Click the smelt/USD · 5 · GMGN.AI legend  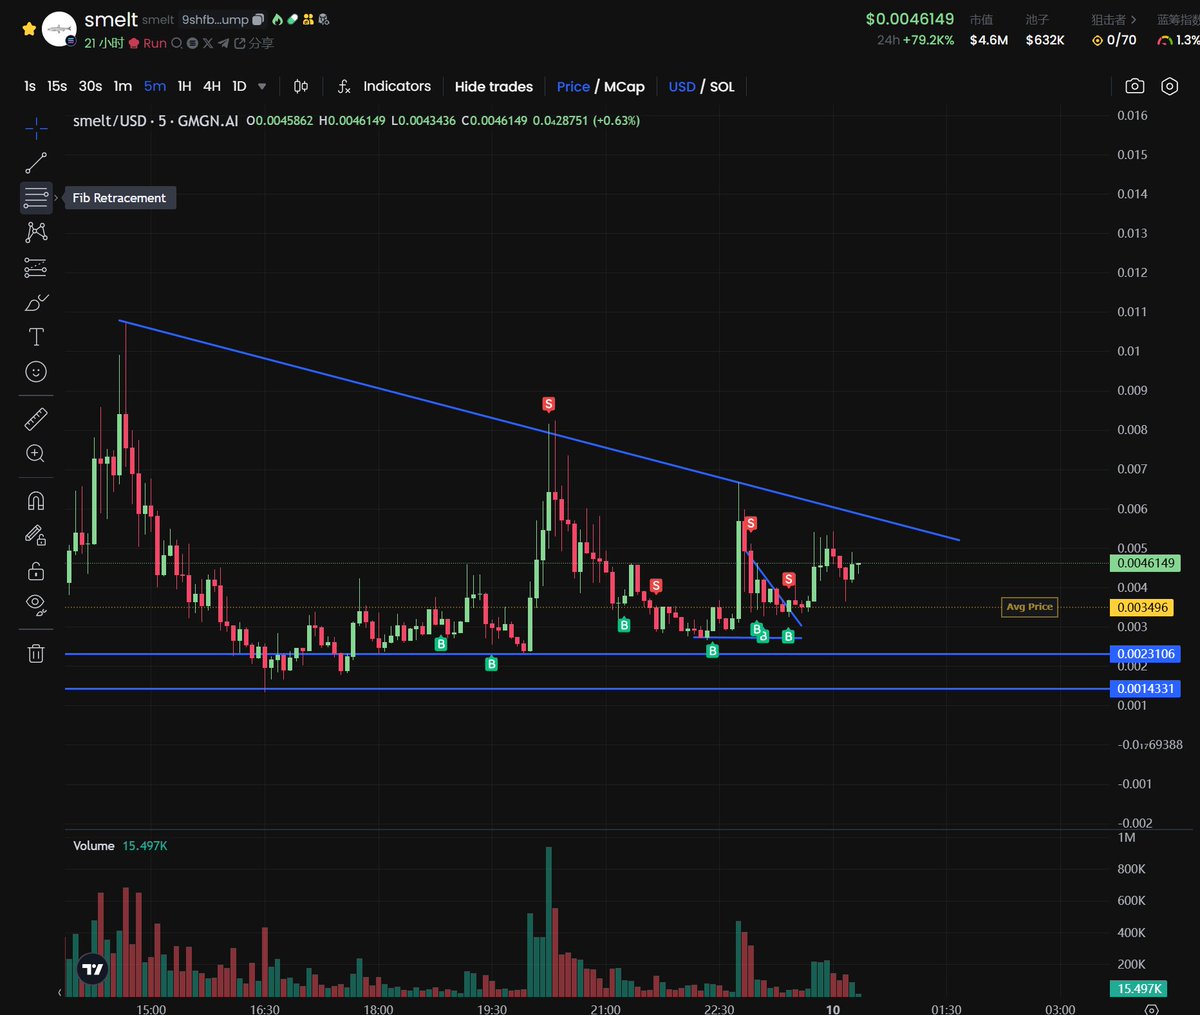click(155, 121)
